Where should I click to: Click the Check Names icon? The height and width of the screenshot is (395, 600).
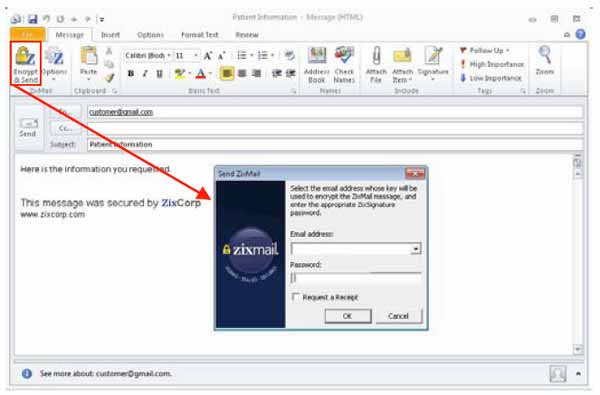click(344, 65)
